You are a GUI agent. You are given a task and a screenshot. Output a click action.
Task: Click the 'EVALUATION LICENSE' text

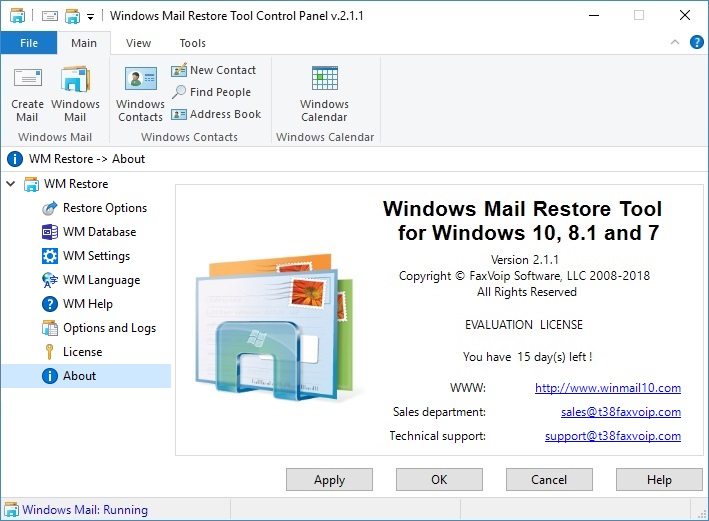coord(524,325)
